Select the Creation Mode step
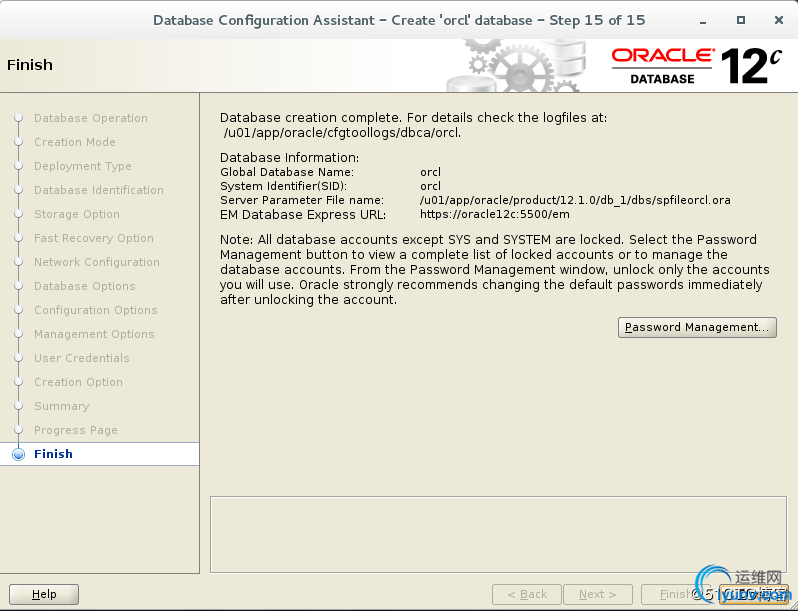Viewport: 798px width, 611px height. pyautogui.click(x=75, y=142)
